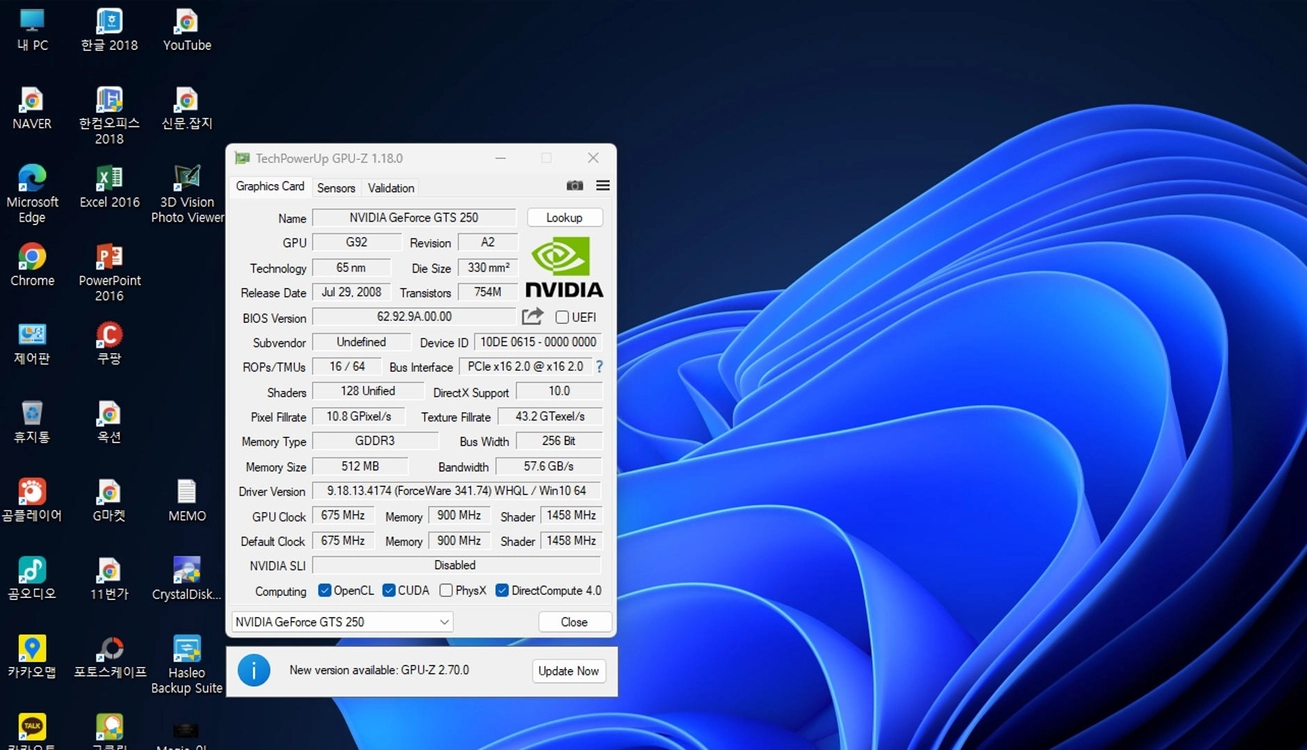Open the NAVER desktop shortcut

pos(32,108)
